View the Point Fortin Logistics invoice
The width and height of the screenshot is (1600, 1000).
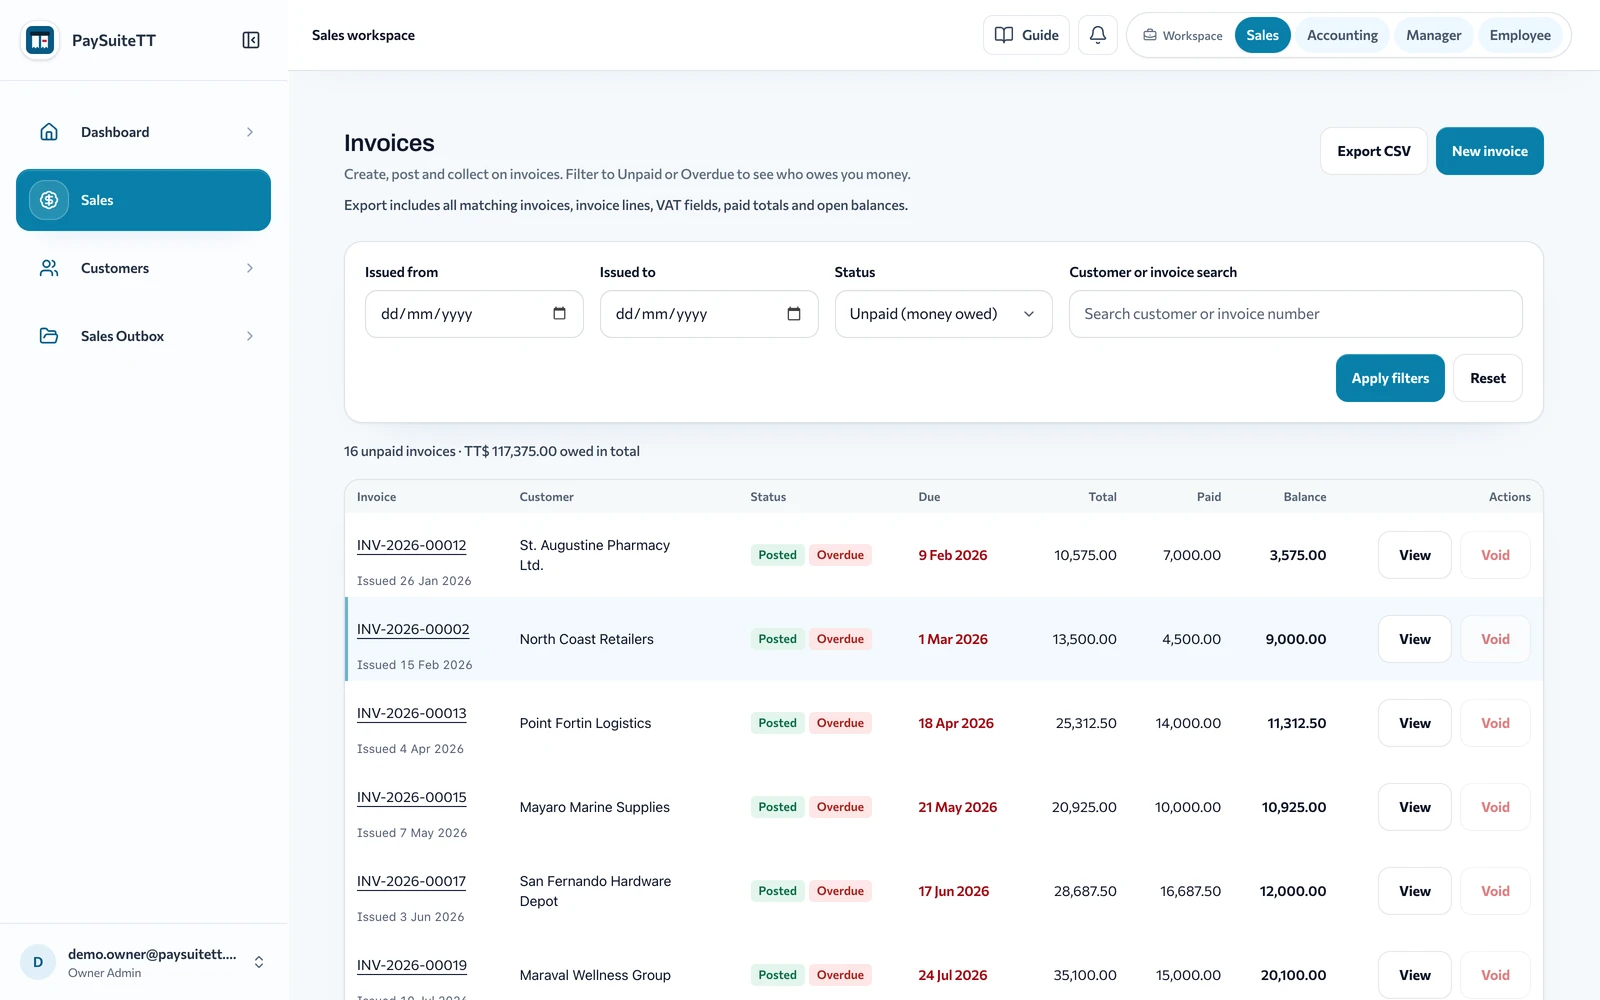pyautogui.click(x=1415, y=723)
